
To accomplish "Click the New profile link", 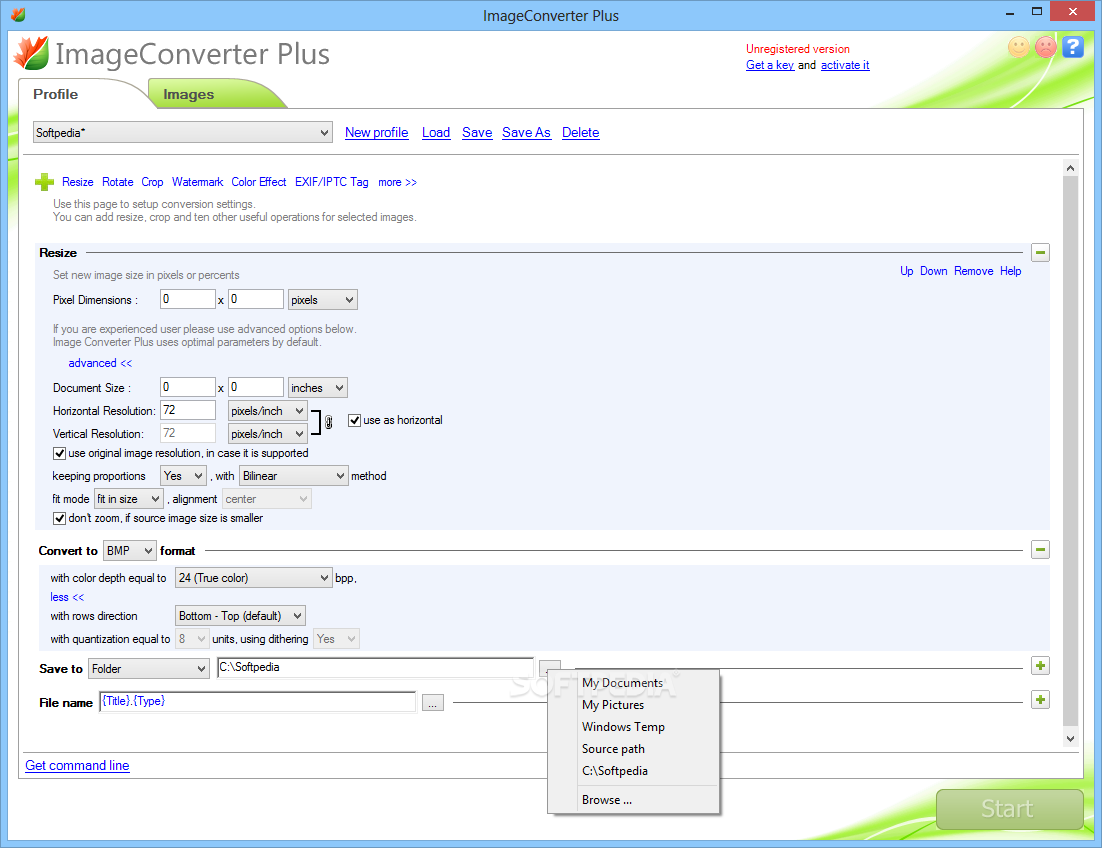I will coord(377,132).
